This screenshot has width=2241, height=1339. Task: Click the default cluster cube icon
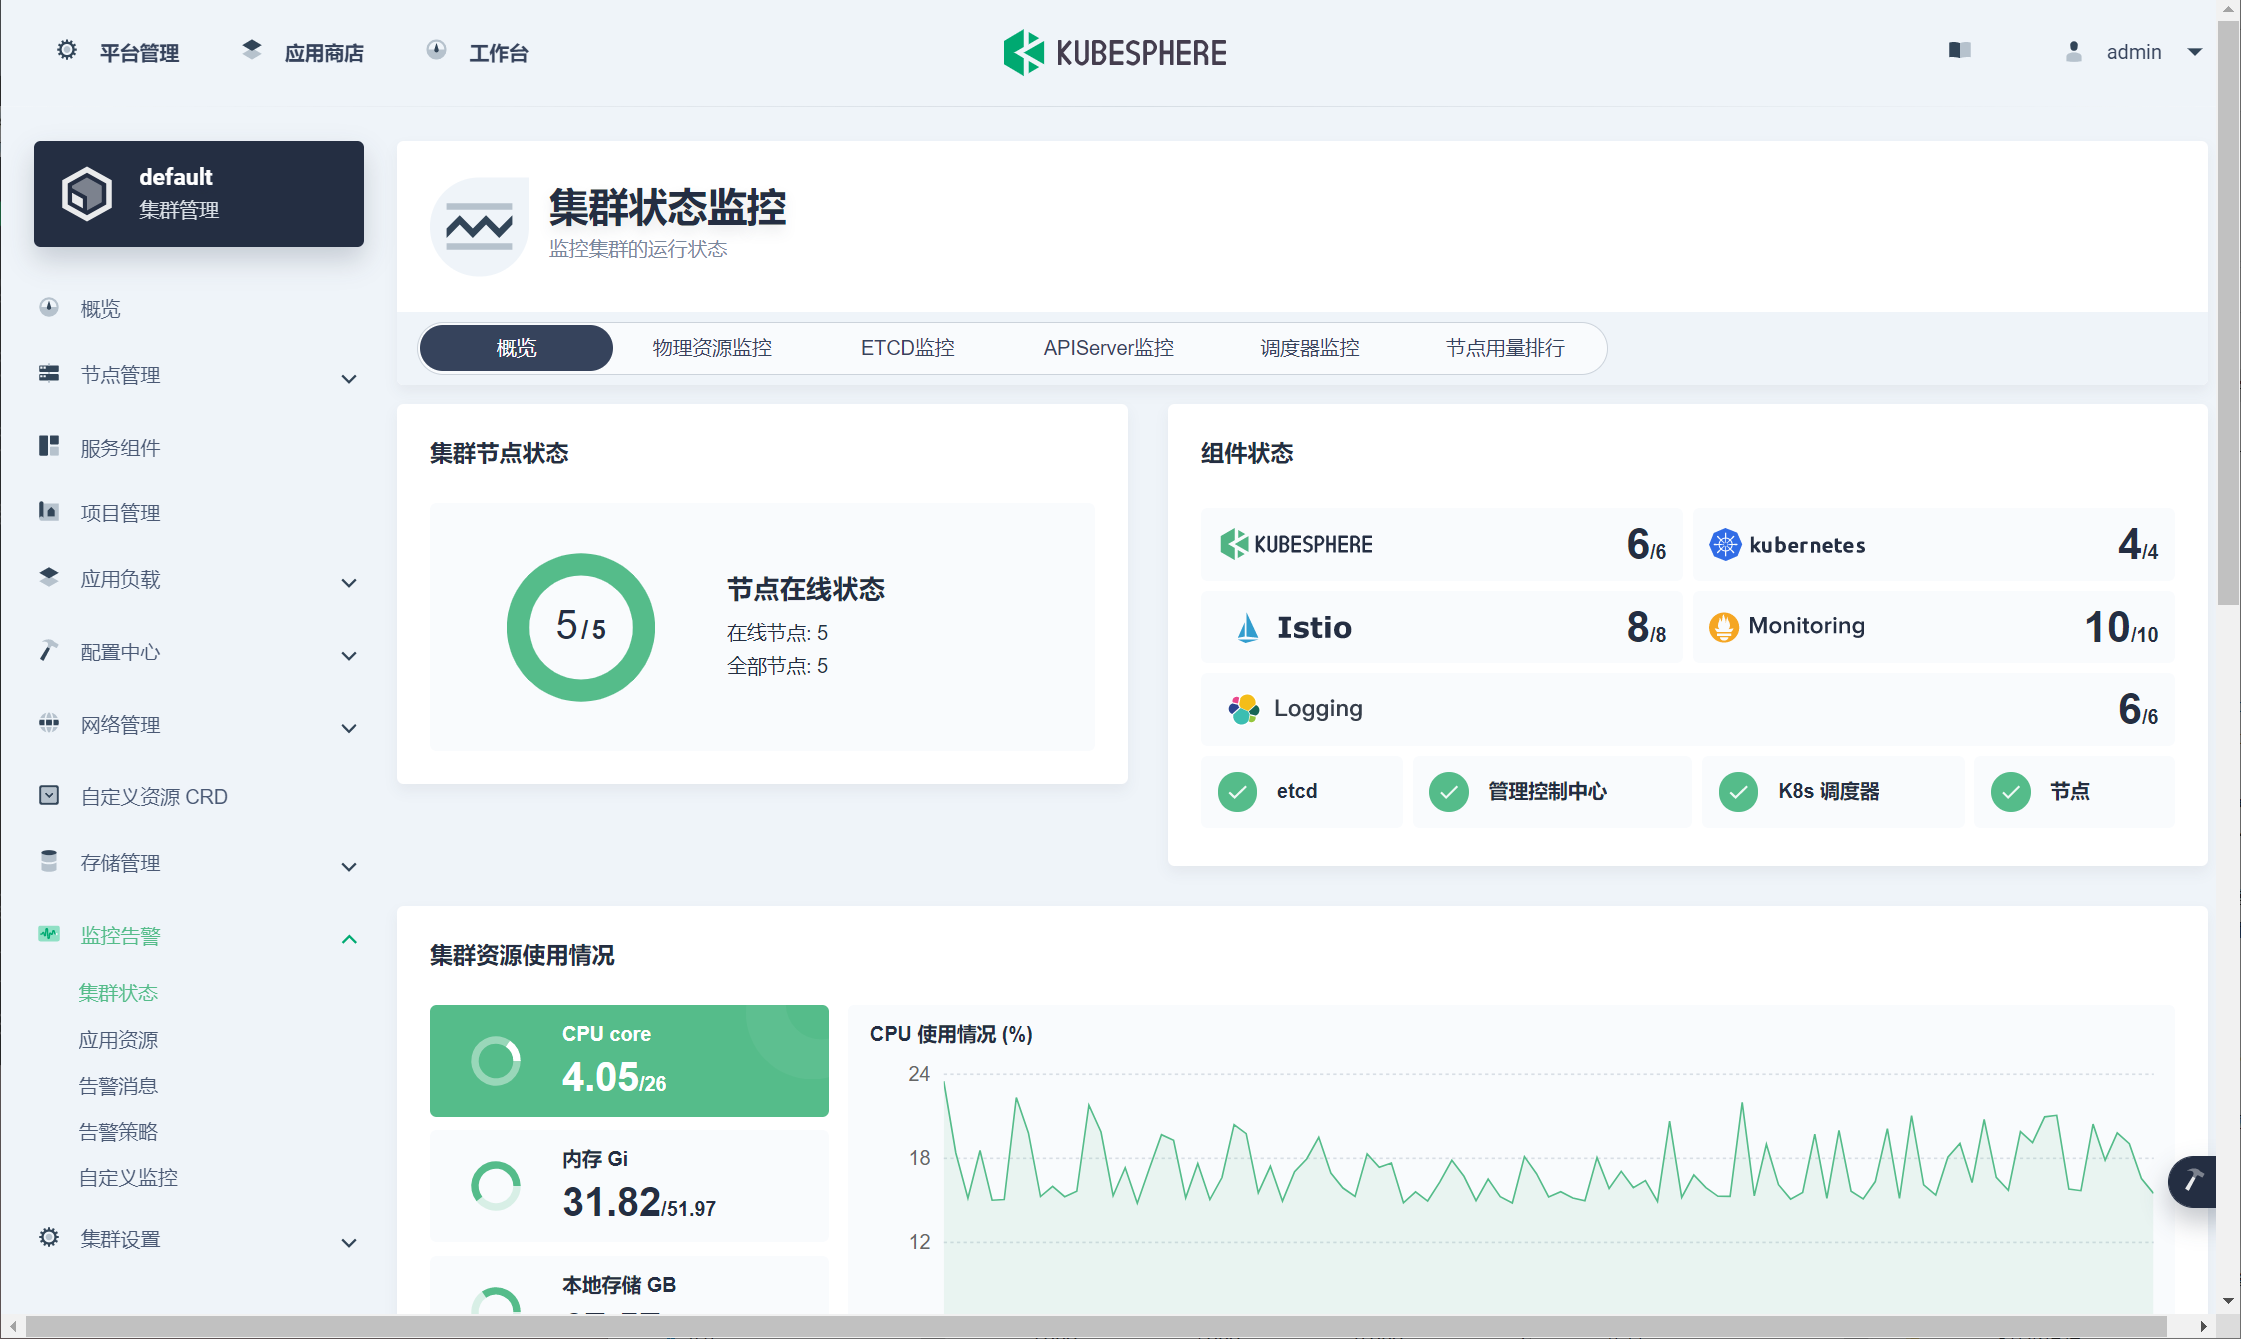pyautogui.click(x=87, y=193)
